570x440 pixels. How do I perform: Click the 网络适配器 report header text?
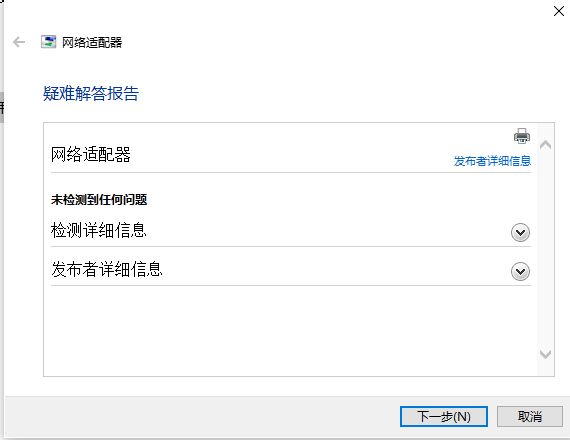[91, 155]
